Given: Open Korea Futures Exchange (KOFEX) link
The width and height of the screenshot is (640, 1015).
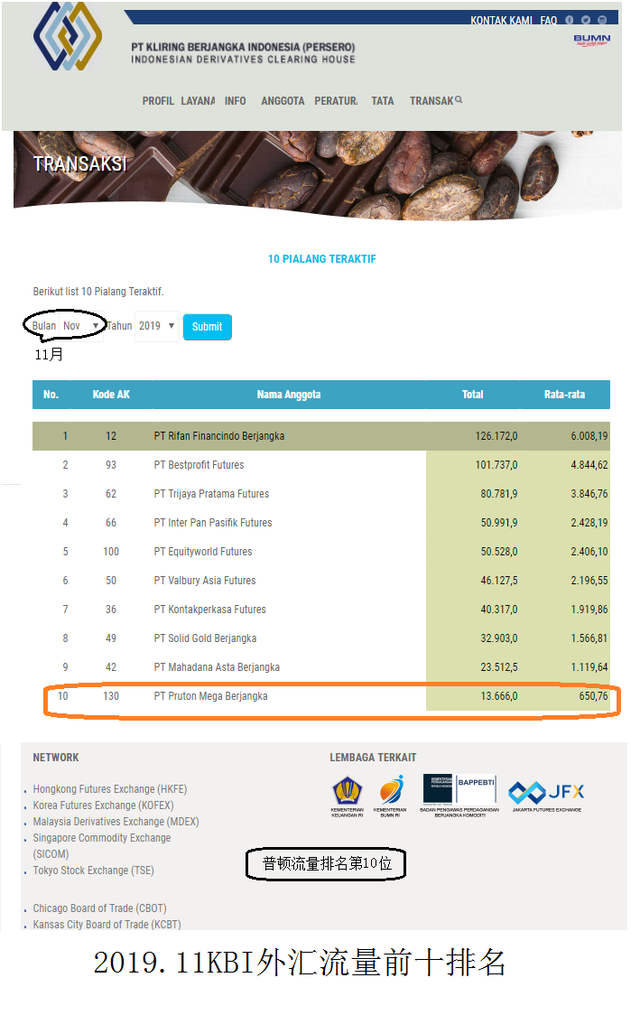Looking at the screenshot, I should click(104, 805).
